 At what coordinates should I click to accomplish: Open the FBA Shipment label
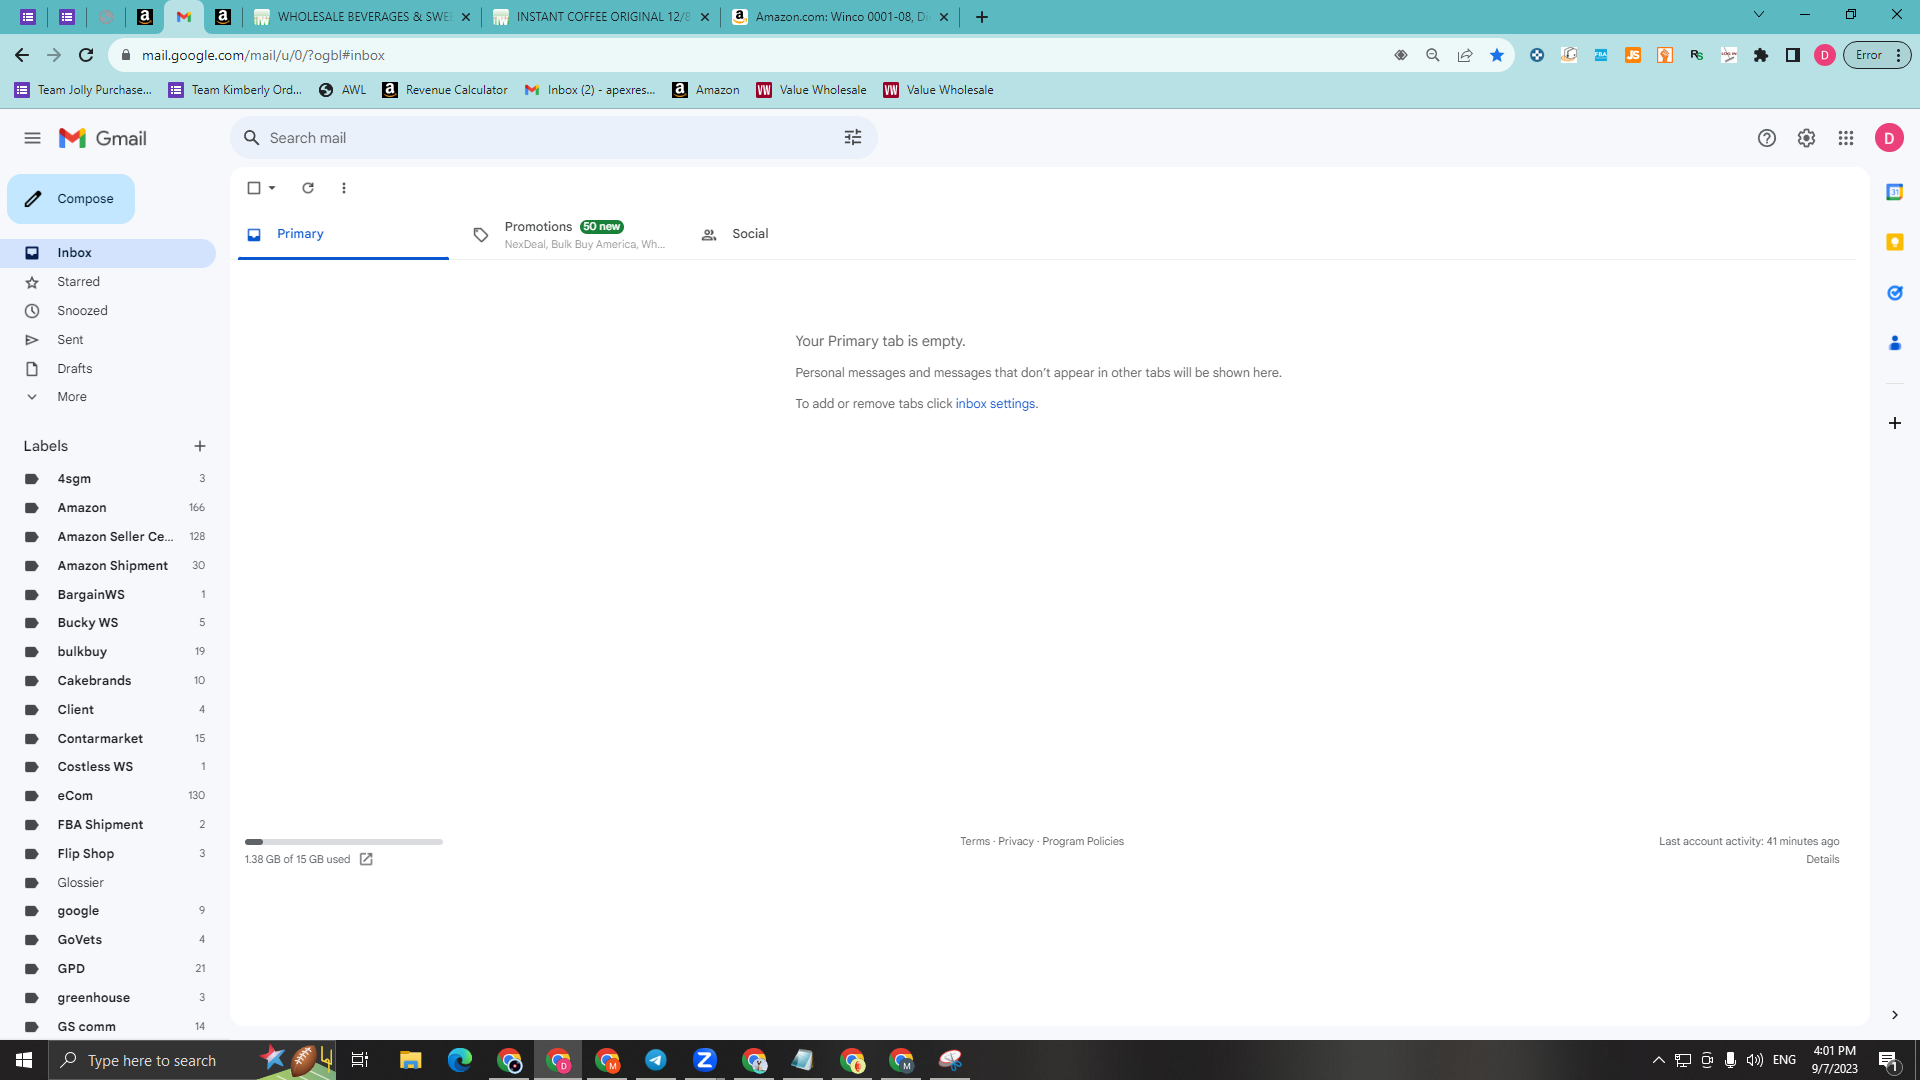point(100,825)
